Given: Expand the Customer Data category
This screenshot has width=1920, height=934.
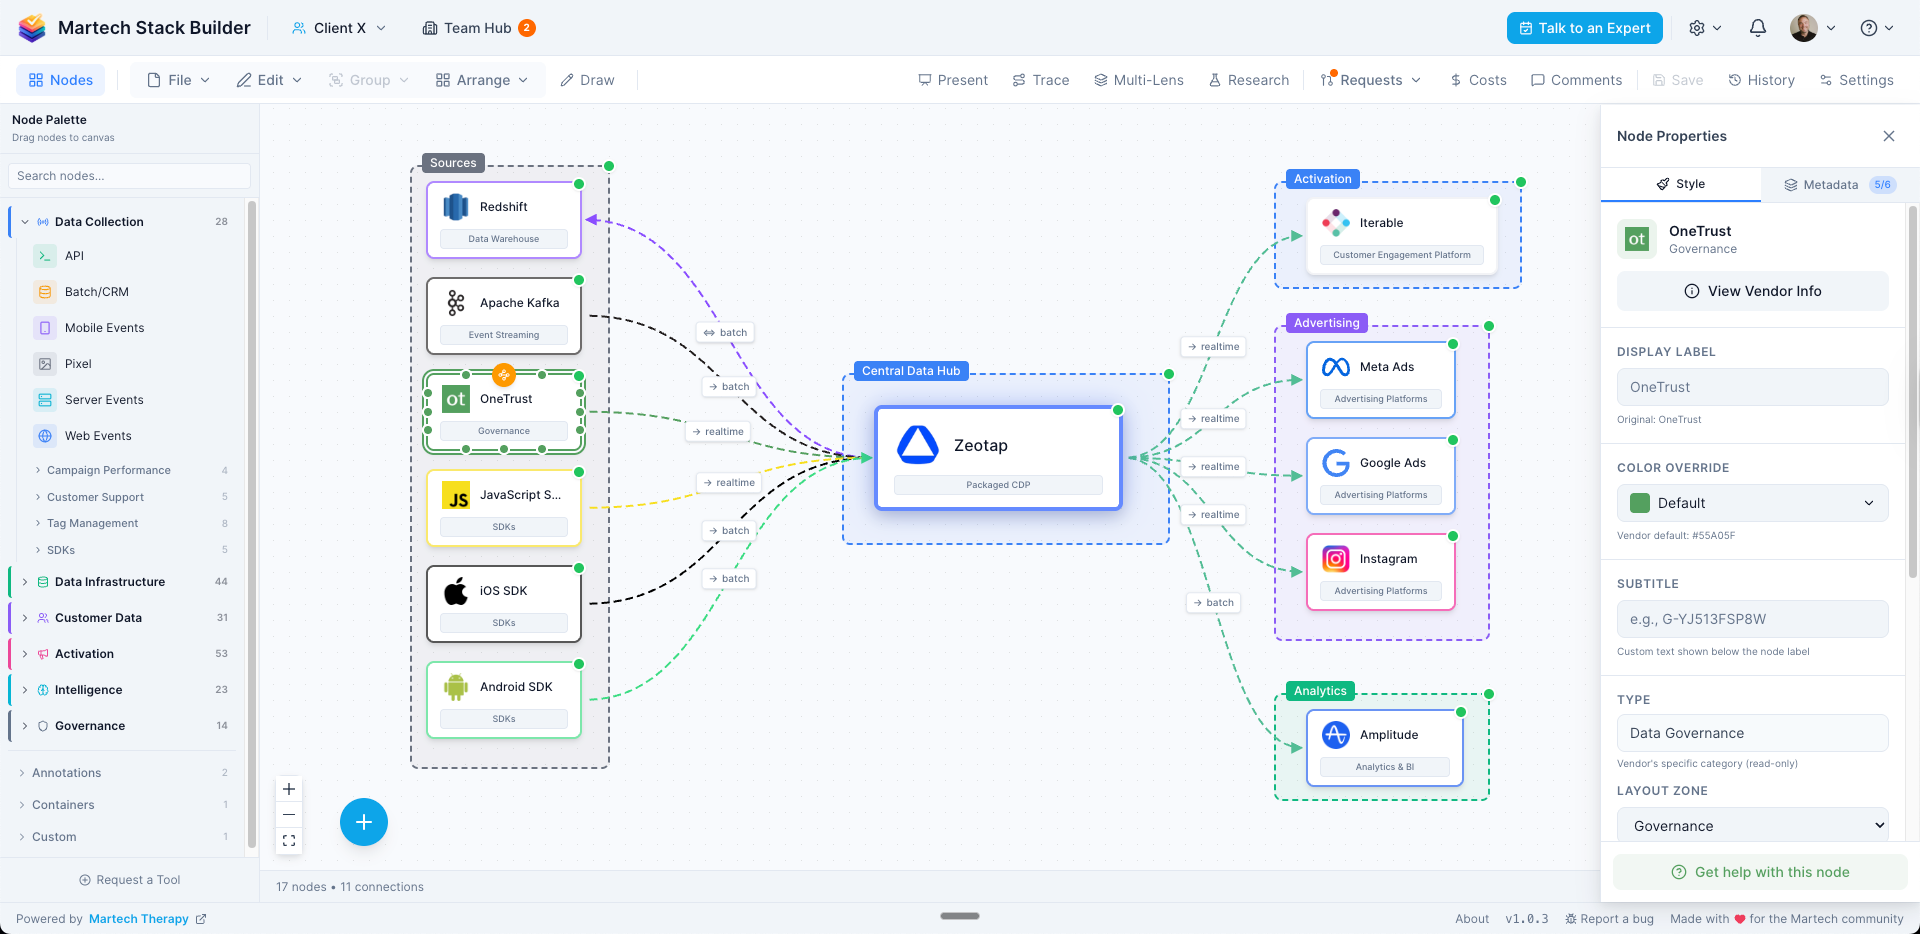Looking at the screenshot, I should pyautogui.click(x=25, y=618).
